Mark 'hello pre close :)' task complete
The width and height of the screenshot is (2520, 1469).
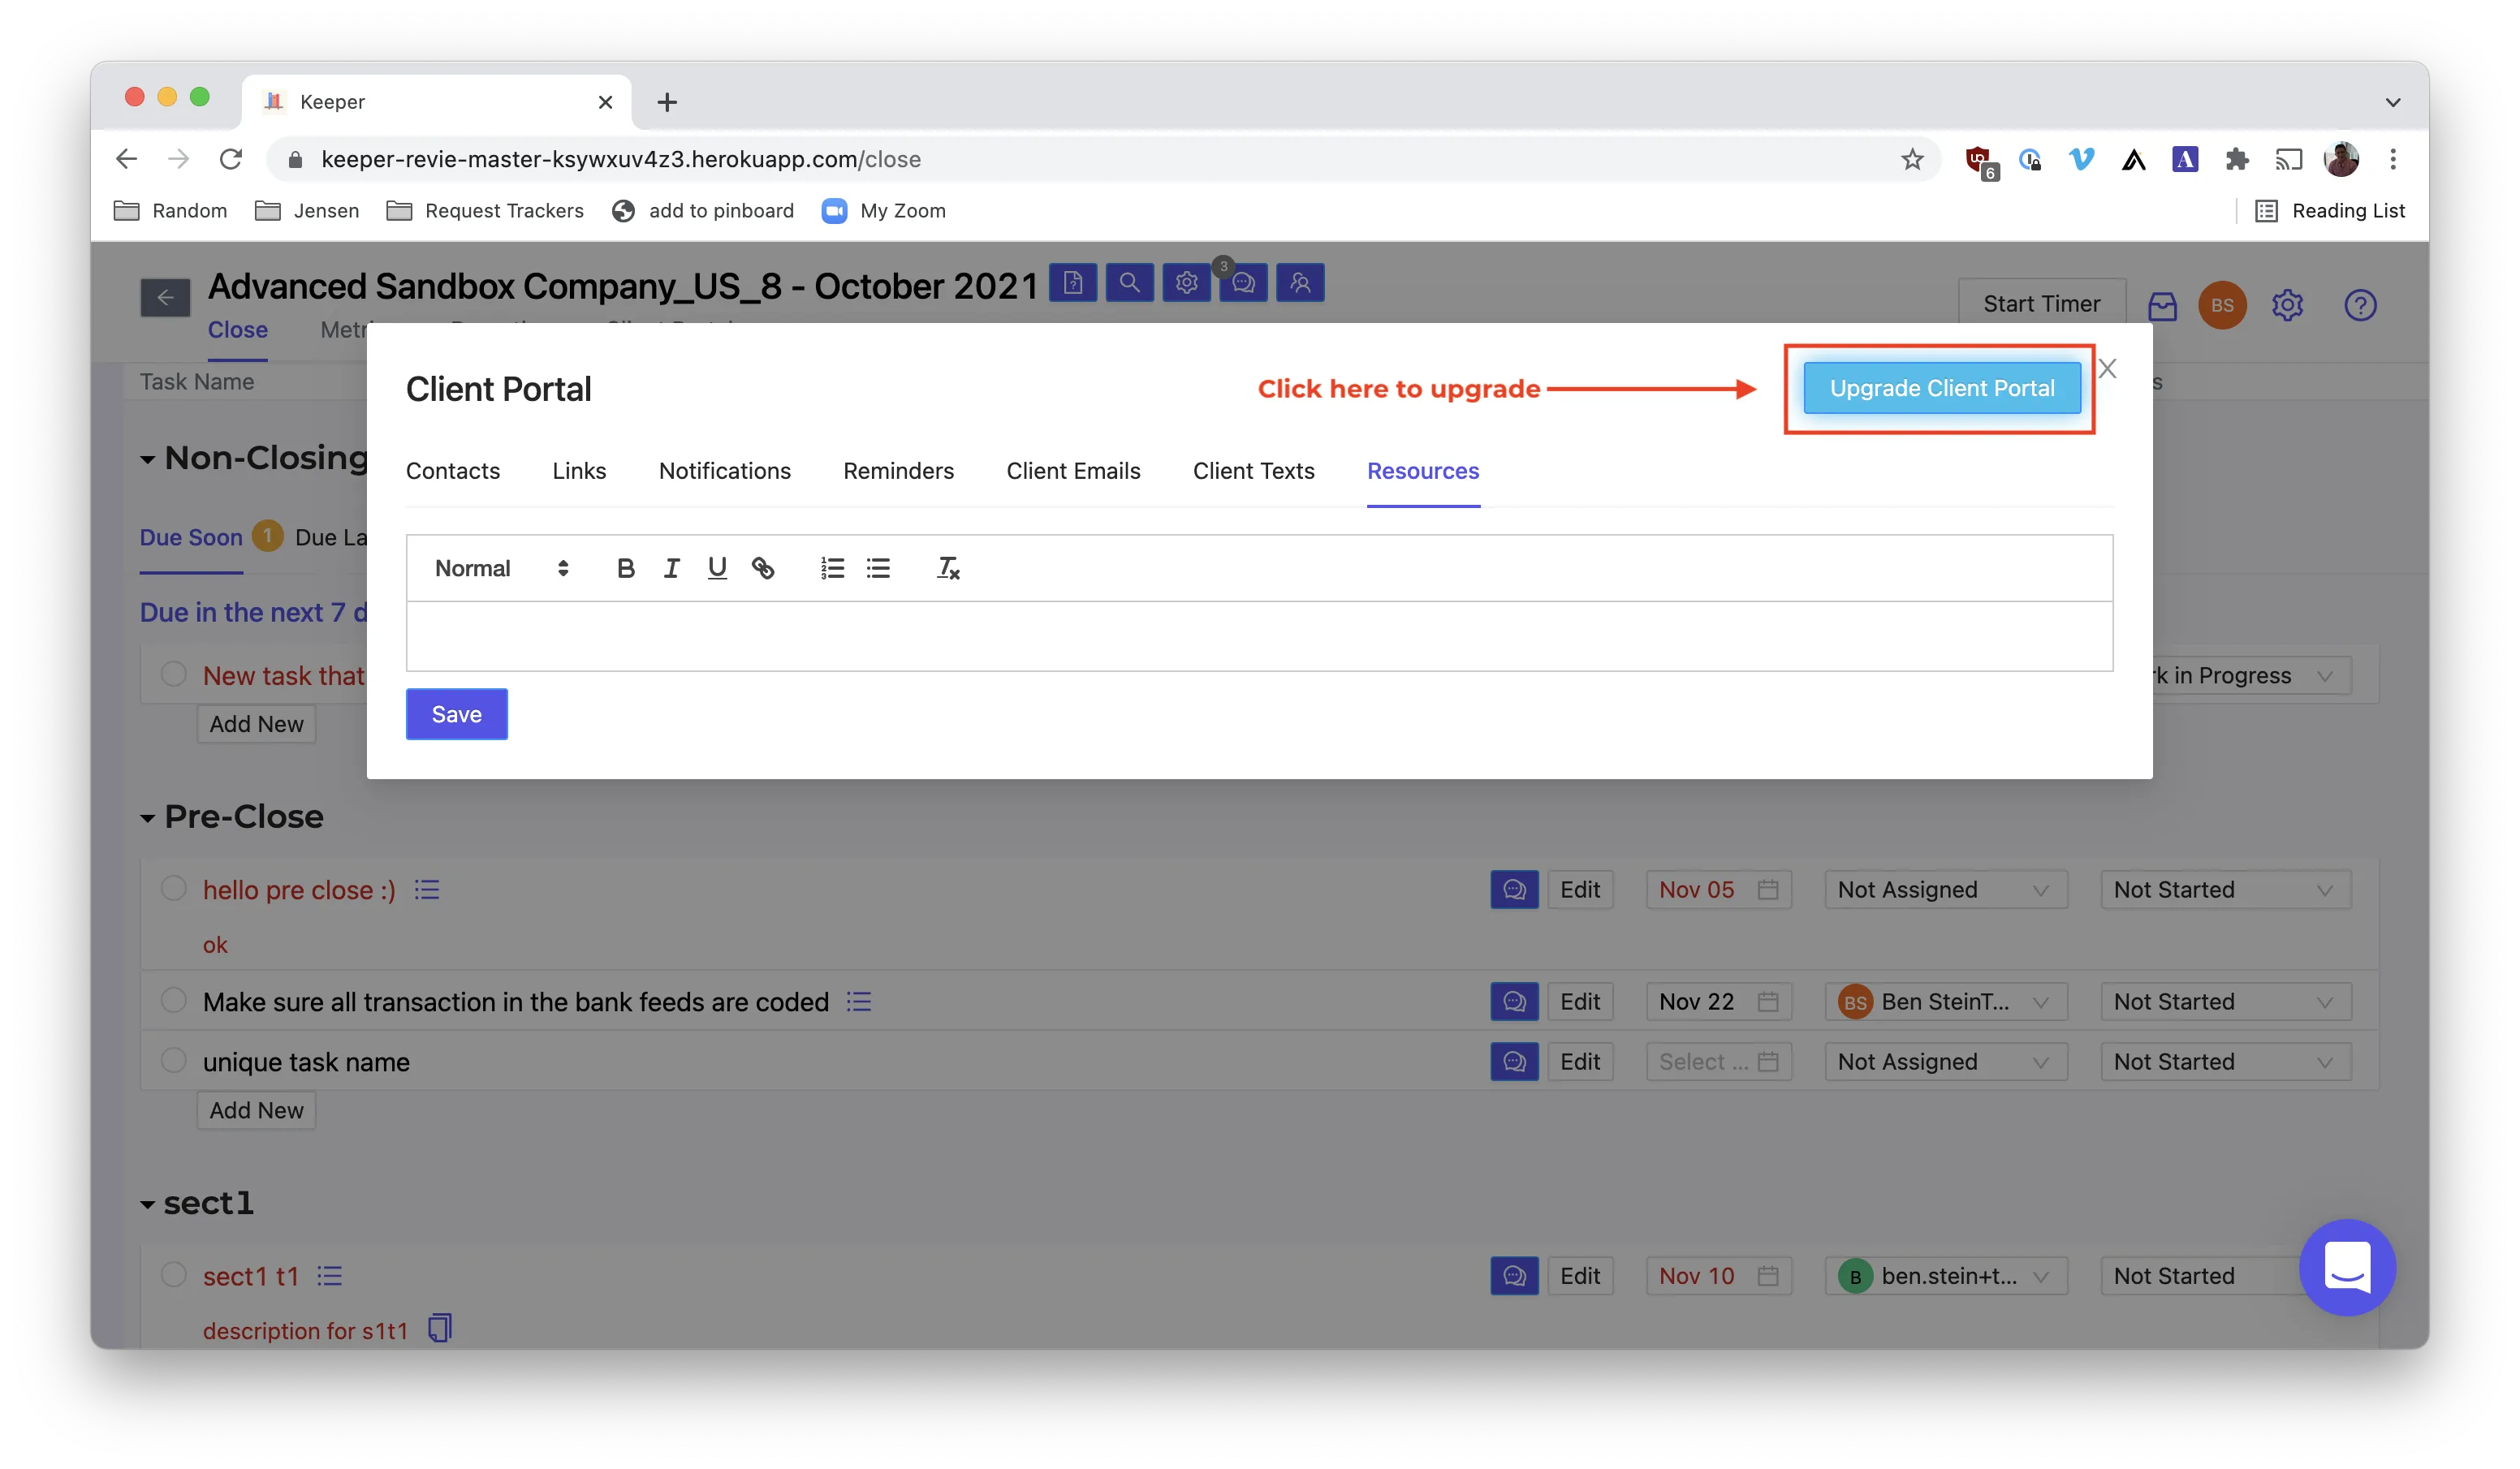click(x=174, y=888)
